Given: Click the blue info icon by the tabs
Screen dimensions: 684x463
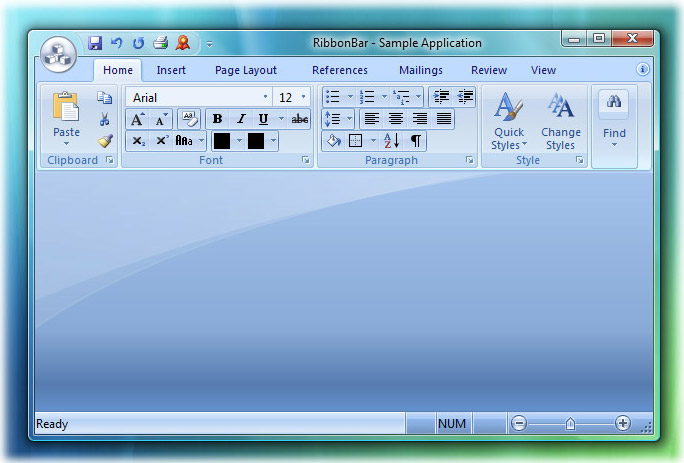Looking at the screenshot, I should click(x=643, y=69).
